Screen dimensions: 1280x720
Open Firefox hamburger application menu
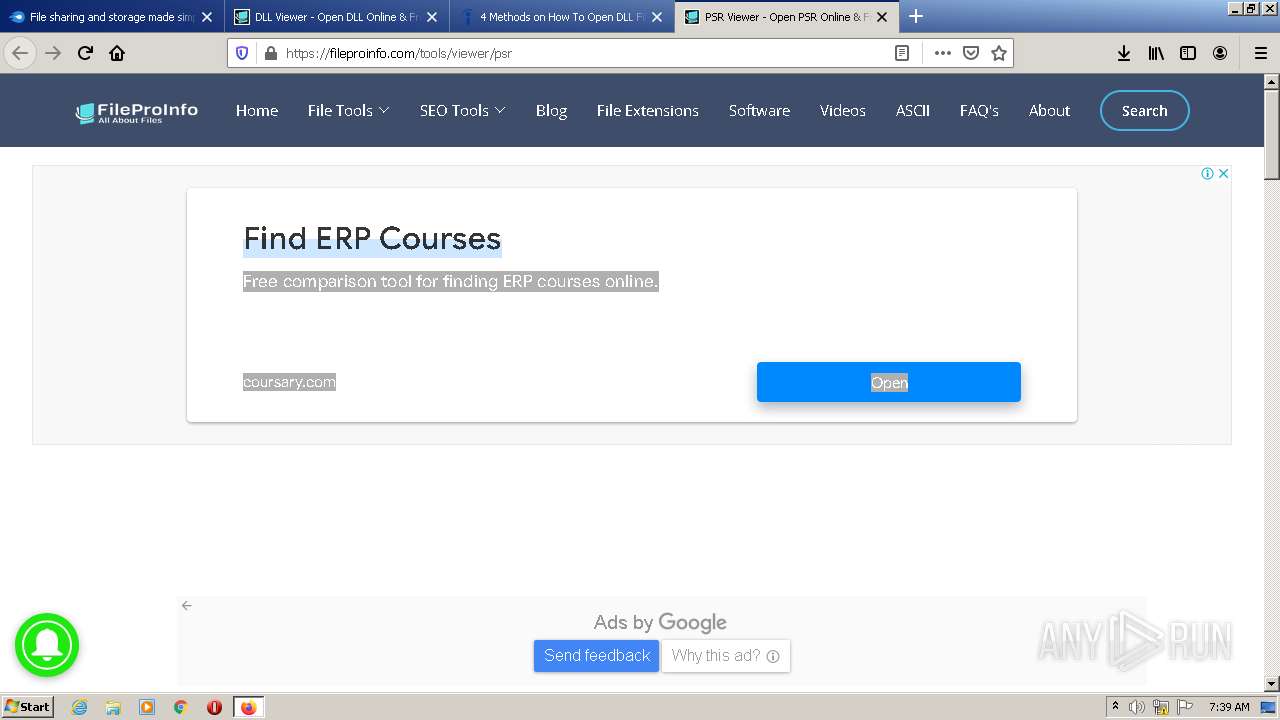tap(1260, 53)
